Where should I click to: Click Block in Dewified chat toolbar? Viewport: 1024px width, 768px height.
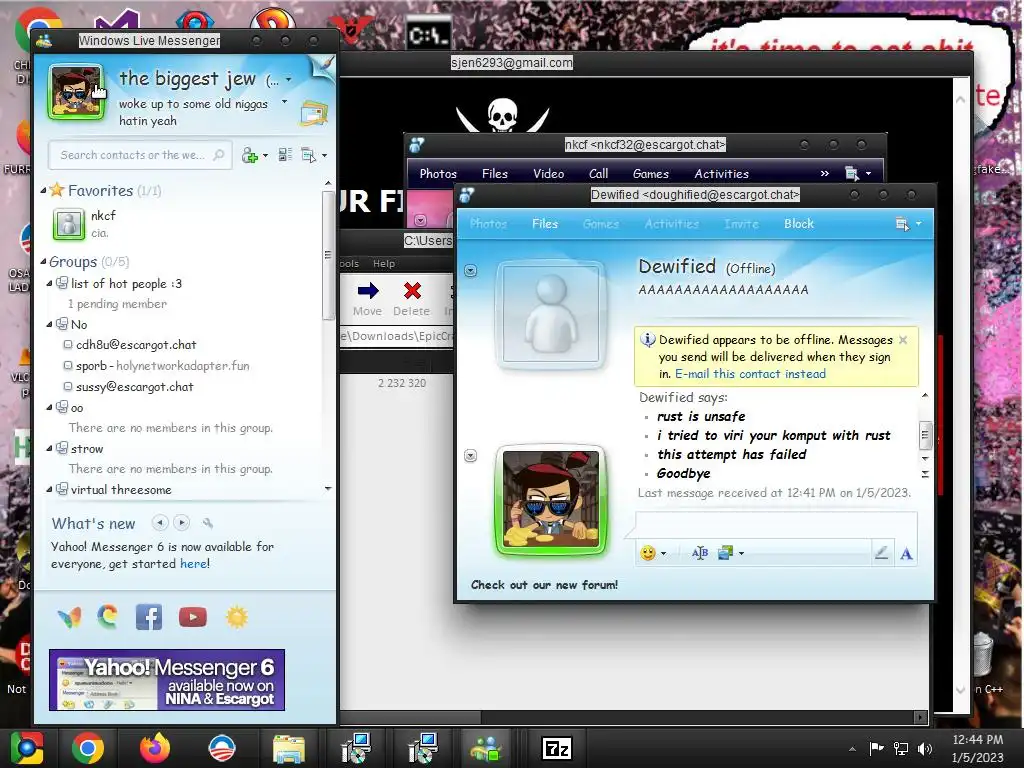pos(799,223)
